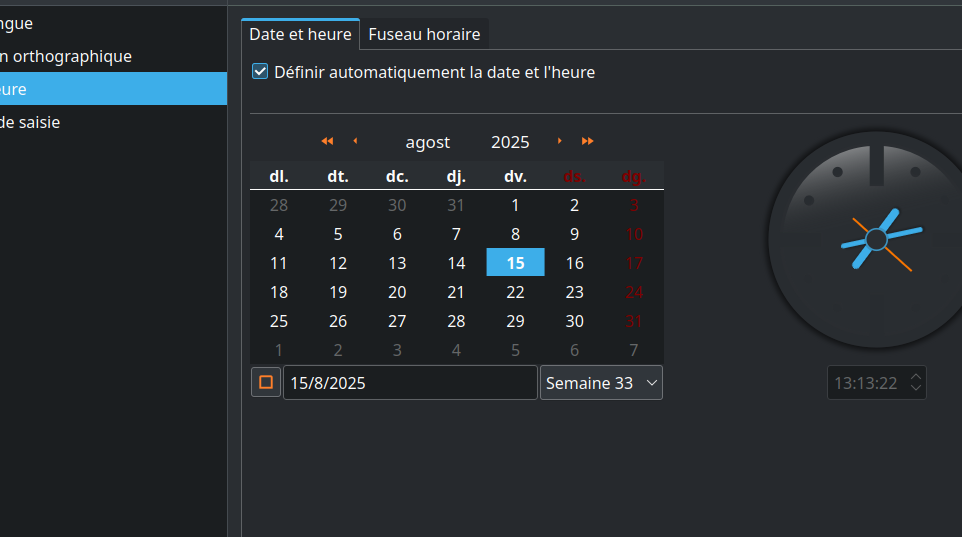Screen dimensions: 962x537
Task: Select day 9 in the calendar
Action: click(x=574, y=234)
